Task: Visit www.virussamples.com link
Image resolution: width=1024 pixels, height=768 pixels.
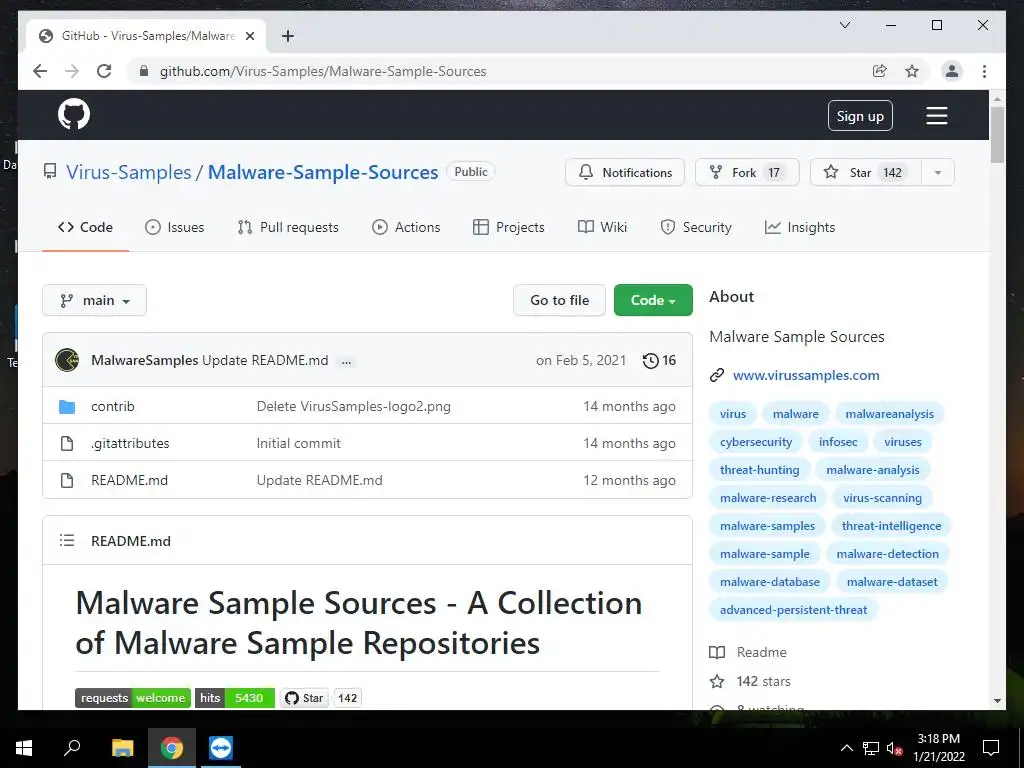Action: click(x=806, y=376)
